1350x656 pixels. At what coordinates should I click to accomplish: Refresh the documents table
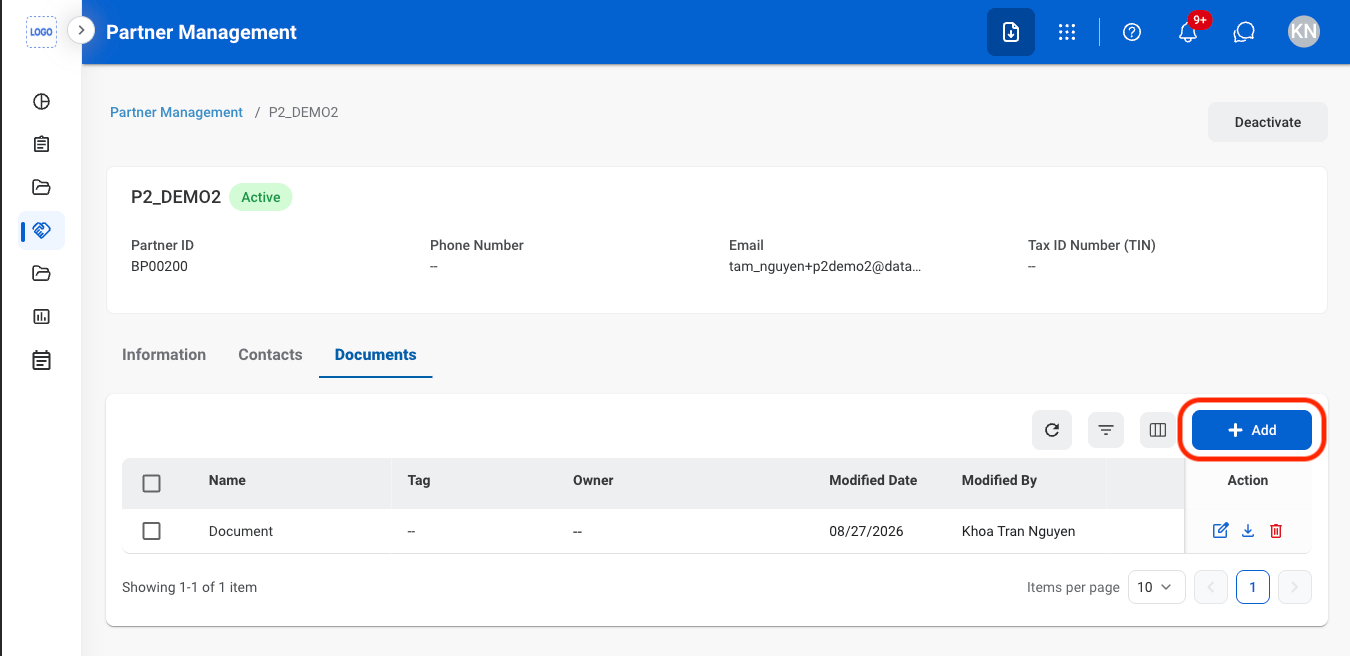[1052, 430]
